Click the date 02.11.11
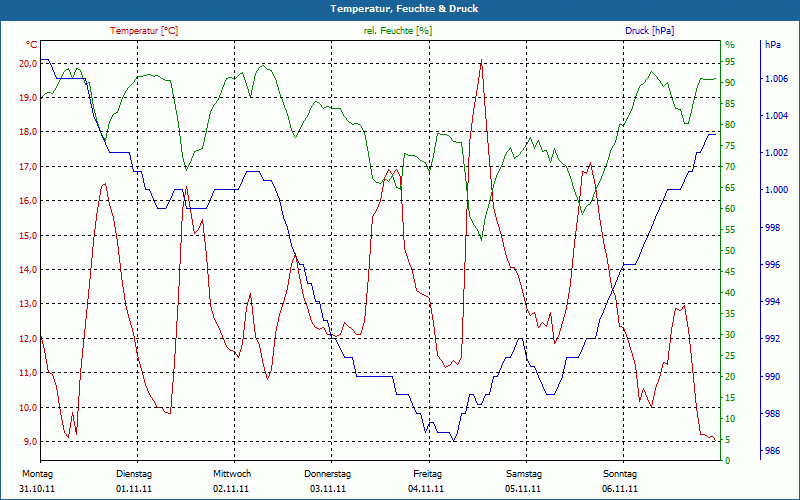The height and width of the screenshot is (500, 800). click(x=231, y=489)
